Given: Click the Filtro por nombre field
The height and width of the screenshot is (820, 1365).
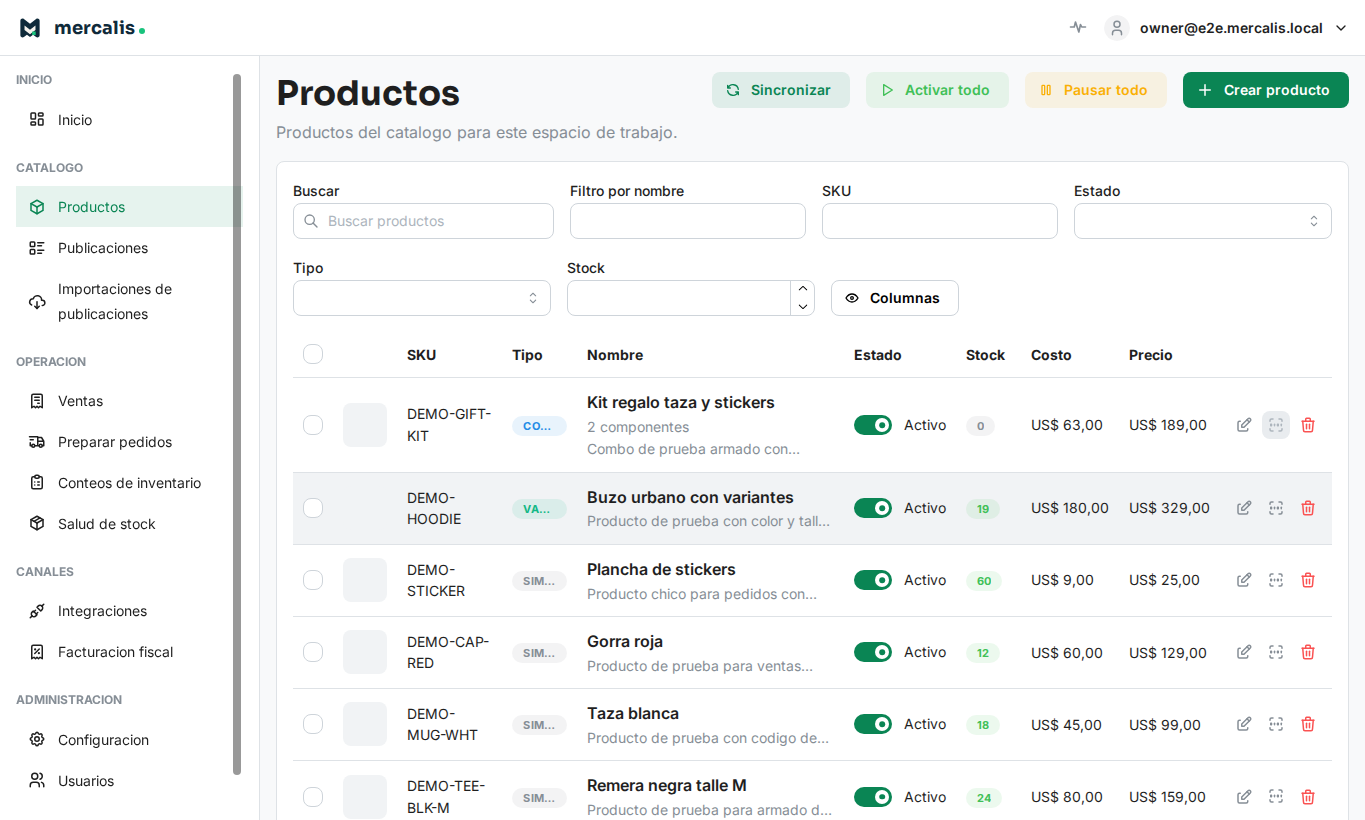Looking at the screenshot, I should [x=688, y=221].
